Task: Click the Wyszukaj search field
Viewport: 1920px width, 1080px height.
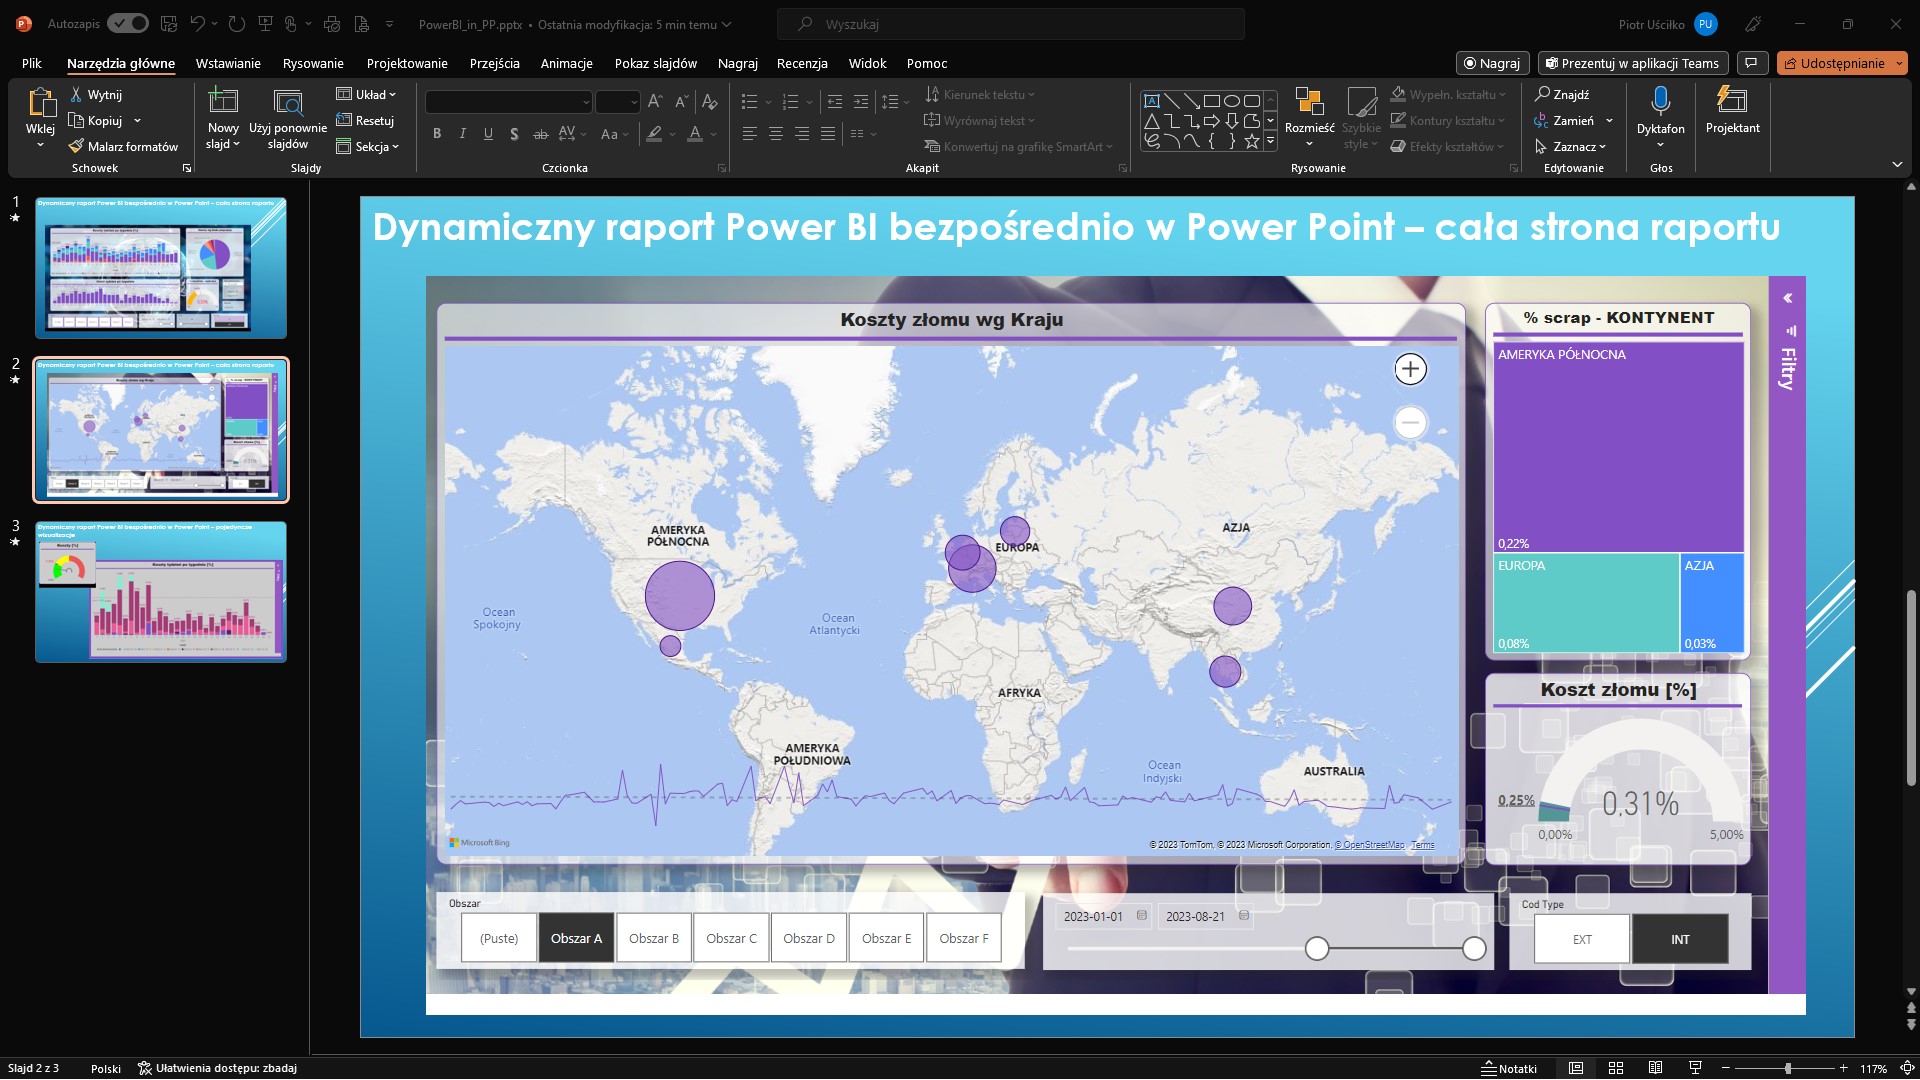Action: [x=1011, y=24]
